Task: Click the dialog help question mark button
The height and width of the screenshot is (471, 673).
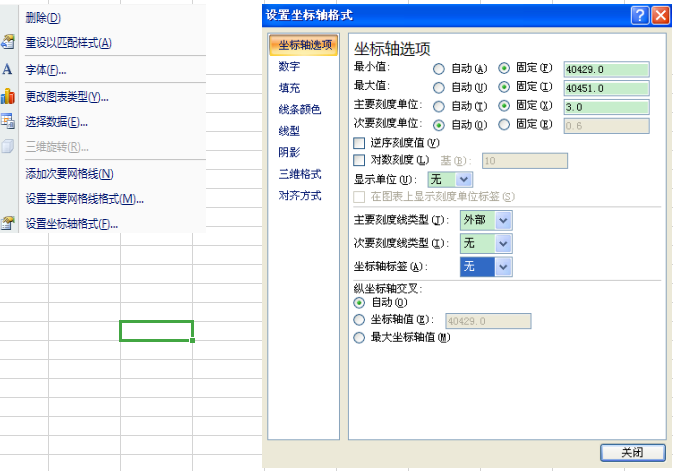Action: click(x=640, y=15)
